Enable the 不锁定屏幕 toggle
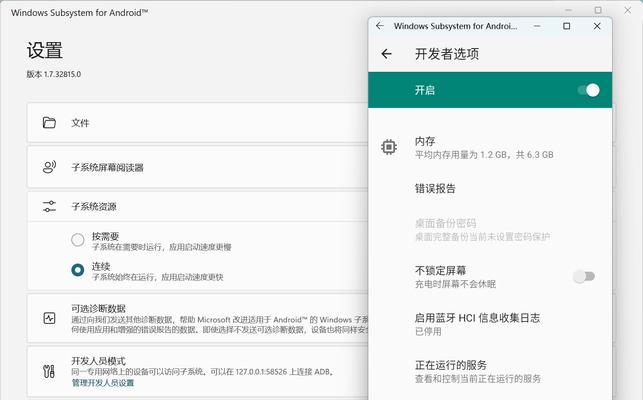 (x=584, y=276)
